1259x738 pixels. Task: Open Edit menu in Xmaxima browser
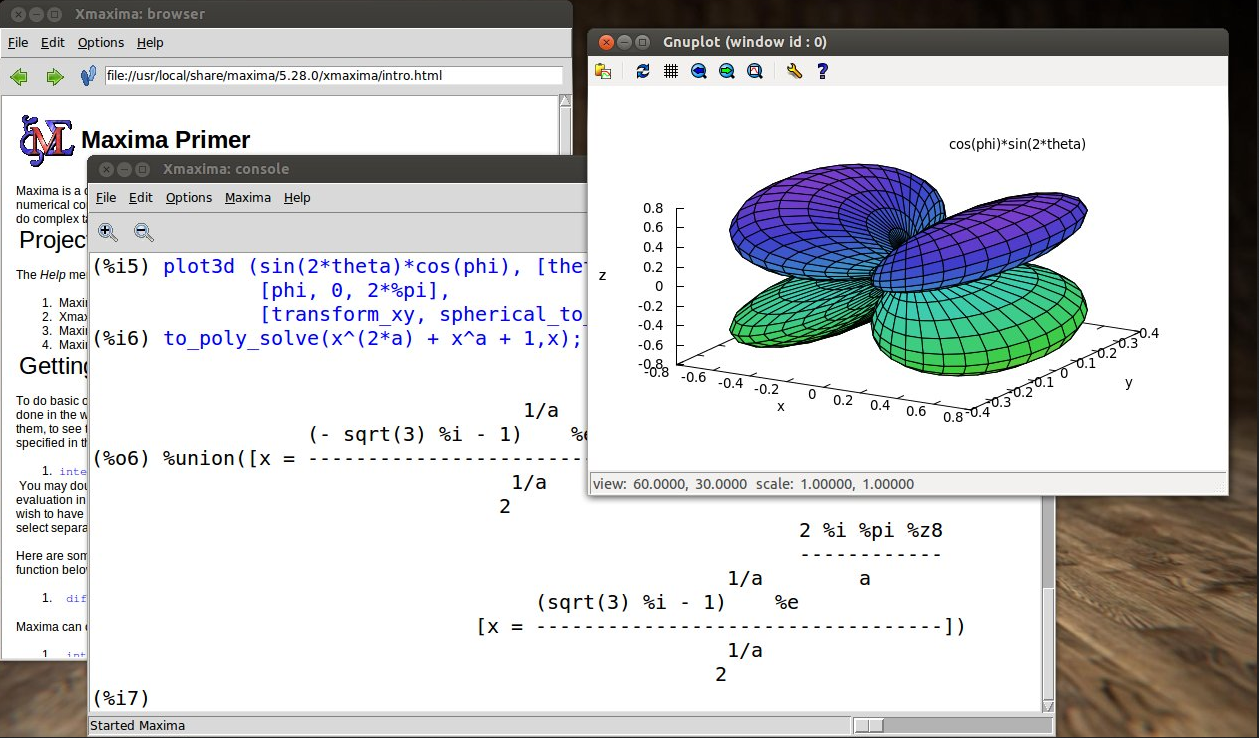pos(53,42)
